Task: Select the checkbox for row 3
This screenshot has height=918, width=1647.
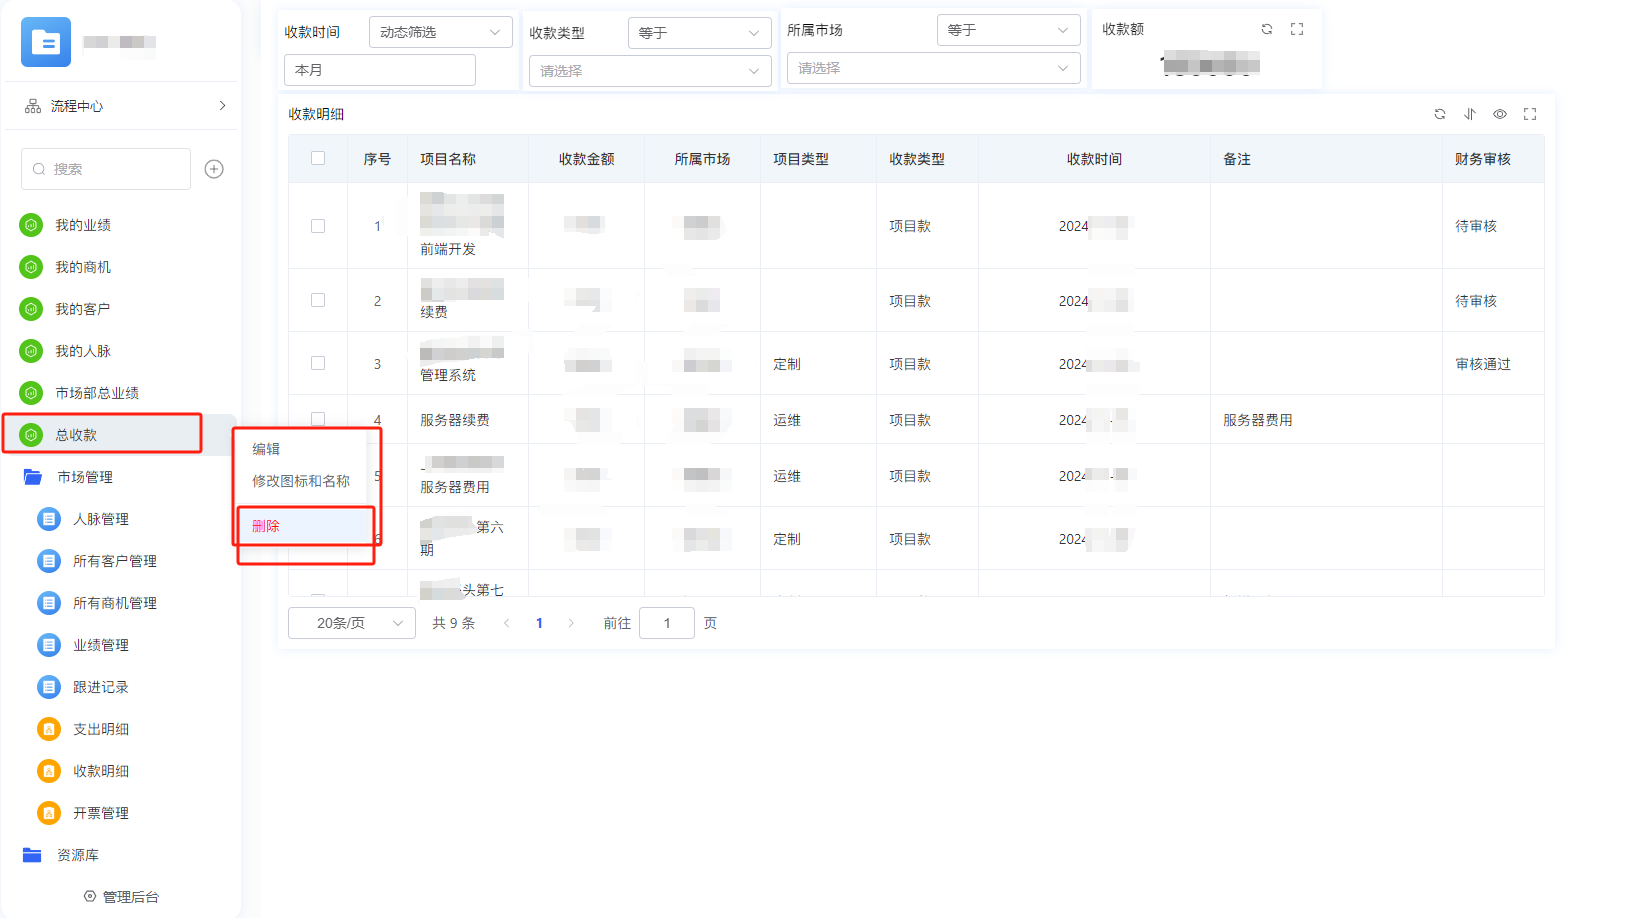Action: [318, 363]
